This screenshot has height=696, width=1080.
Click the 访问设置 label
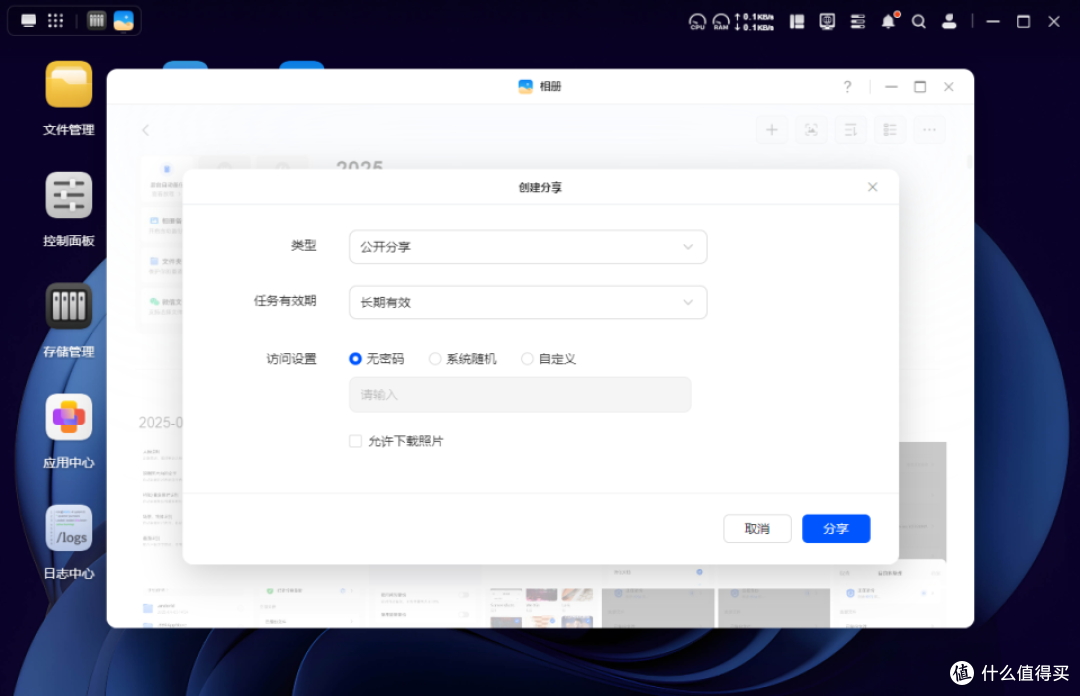point(291,359)
